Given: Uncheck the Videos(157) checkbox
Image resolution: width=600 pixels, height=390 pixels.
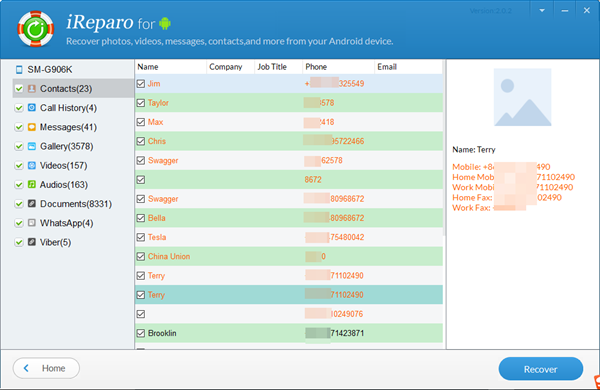Looking at the screenshot, I should [19, 165].
